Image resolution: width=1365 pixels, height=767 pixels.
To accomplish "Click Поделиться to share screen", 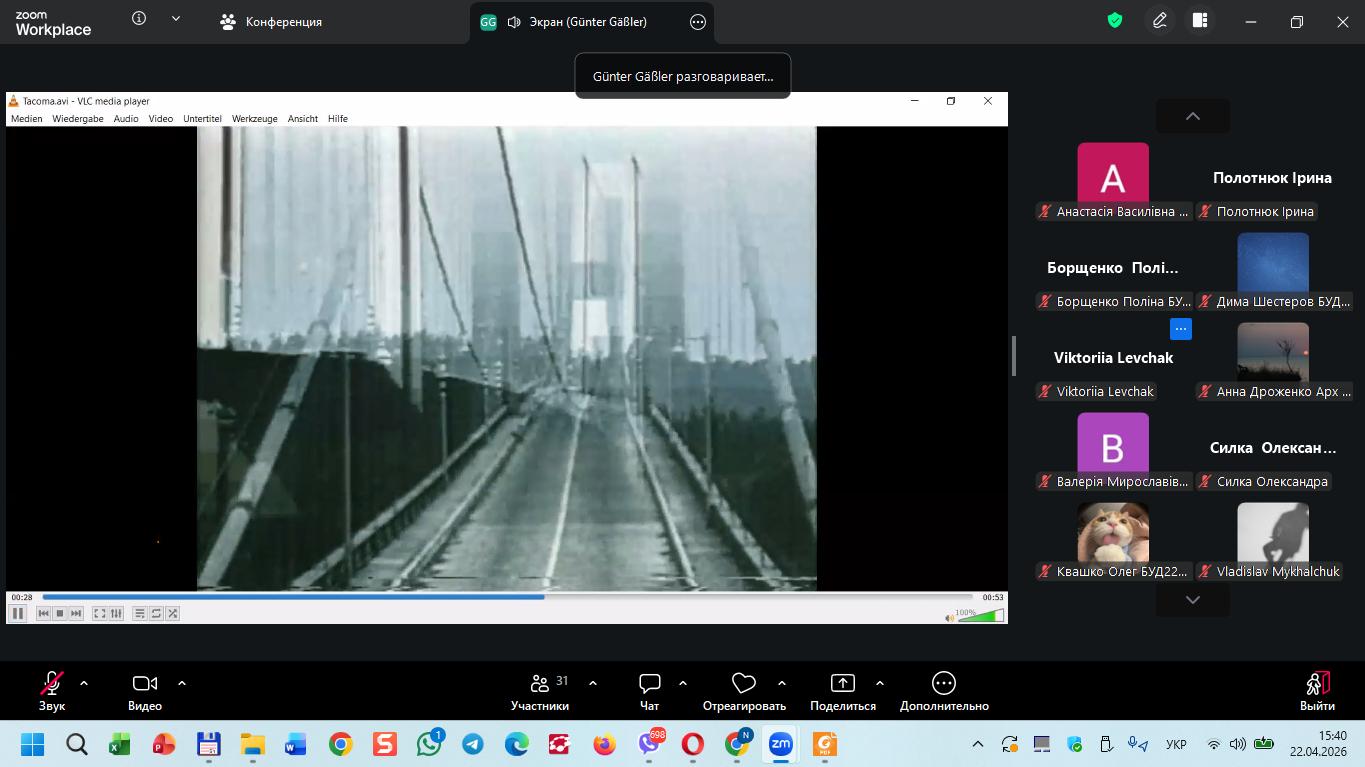I will click(842, 691).
